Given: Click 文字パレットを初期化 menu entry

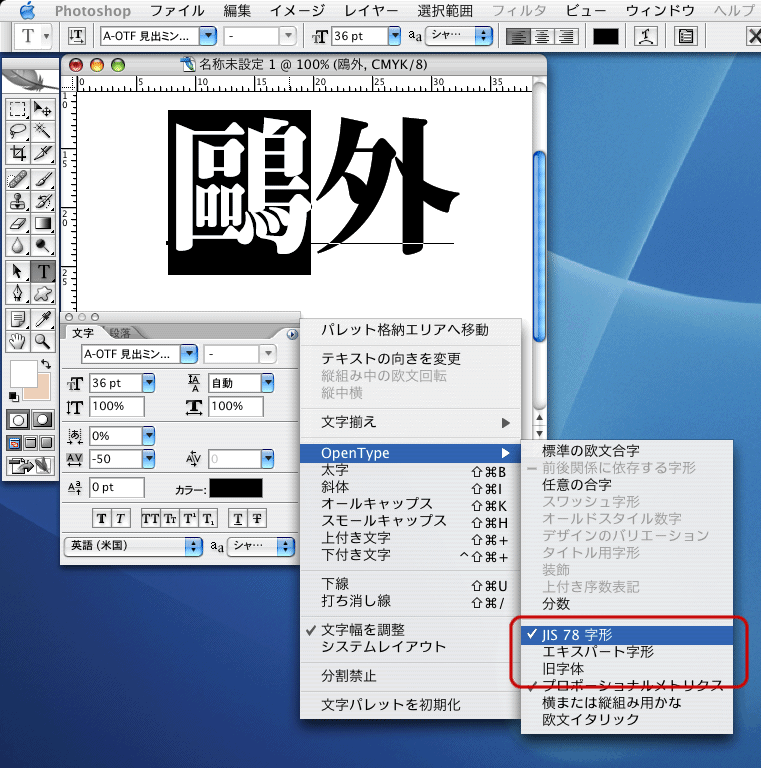Looking at the screenshot, I should (410, 705).
